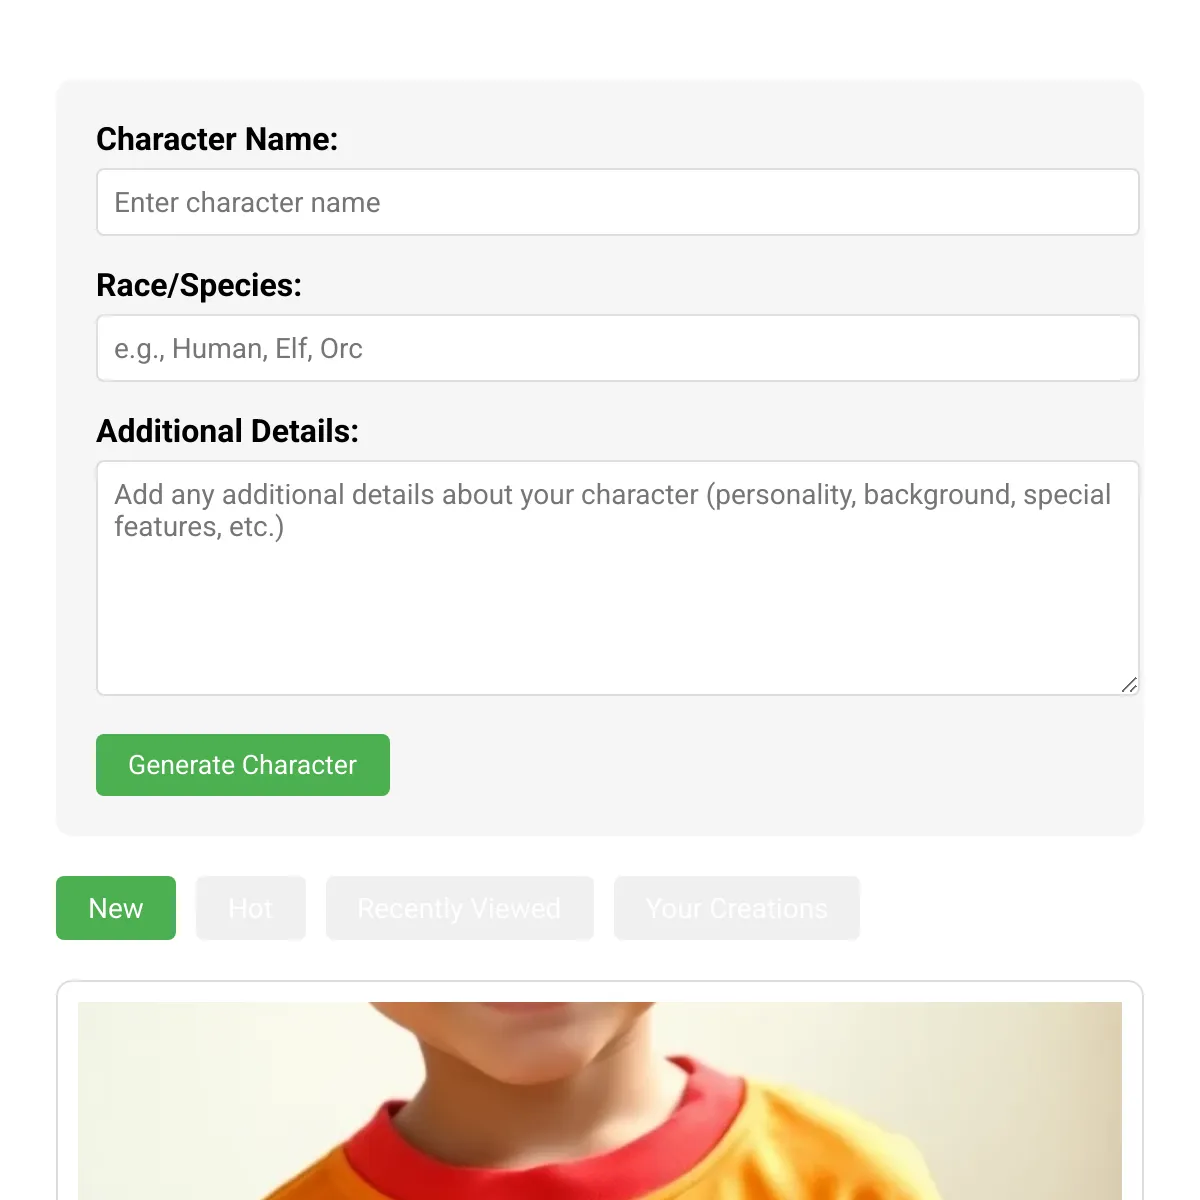
Task: Click empty gray form area beside Generate Character
Action: 760,765
